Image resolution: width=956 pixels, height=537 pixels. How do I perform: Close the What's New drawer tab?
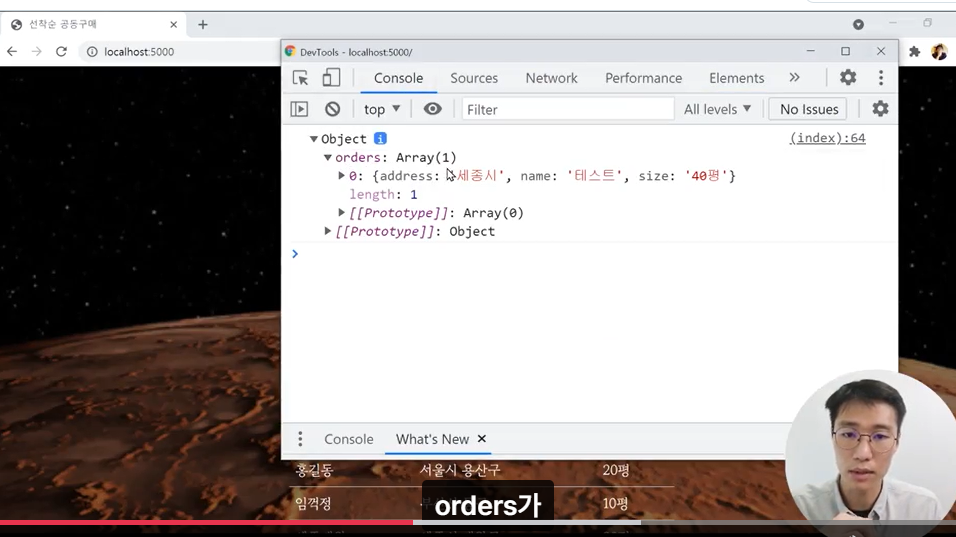pyautogui.click(x=482, y=439)
